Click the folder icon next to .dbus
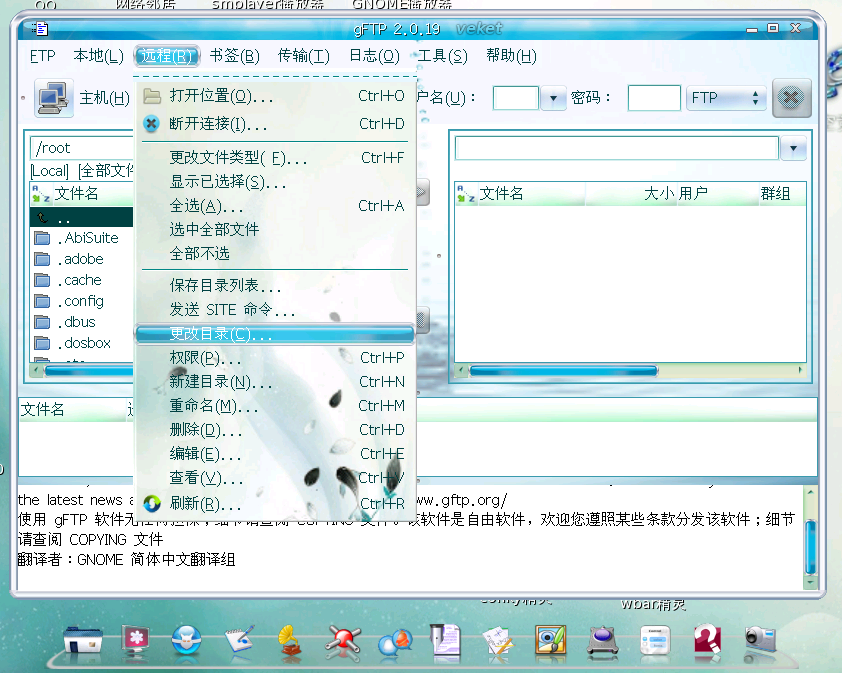The image size is (842, 673). (x=42, y=322)
